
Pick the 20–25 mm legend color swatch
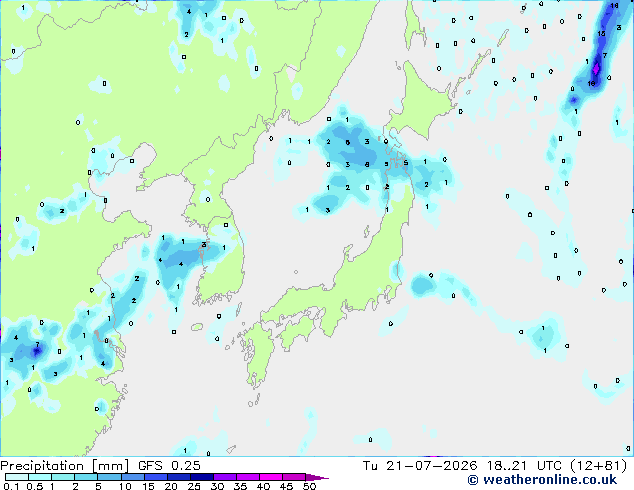[x=179, y=477]
